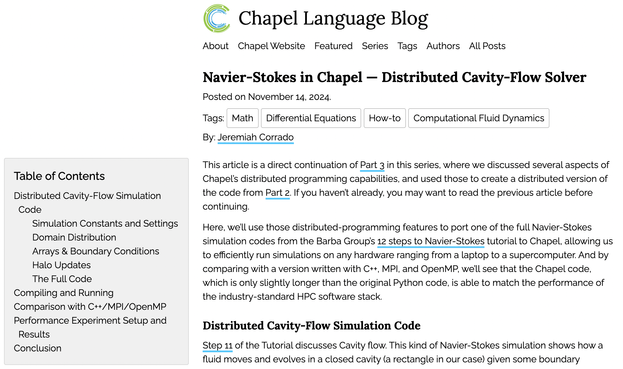Open the Series menu item
This screenshot has width=623, height=369.
click(x=375, y=46)
